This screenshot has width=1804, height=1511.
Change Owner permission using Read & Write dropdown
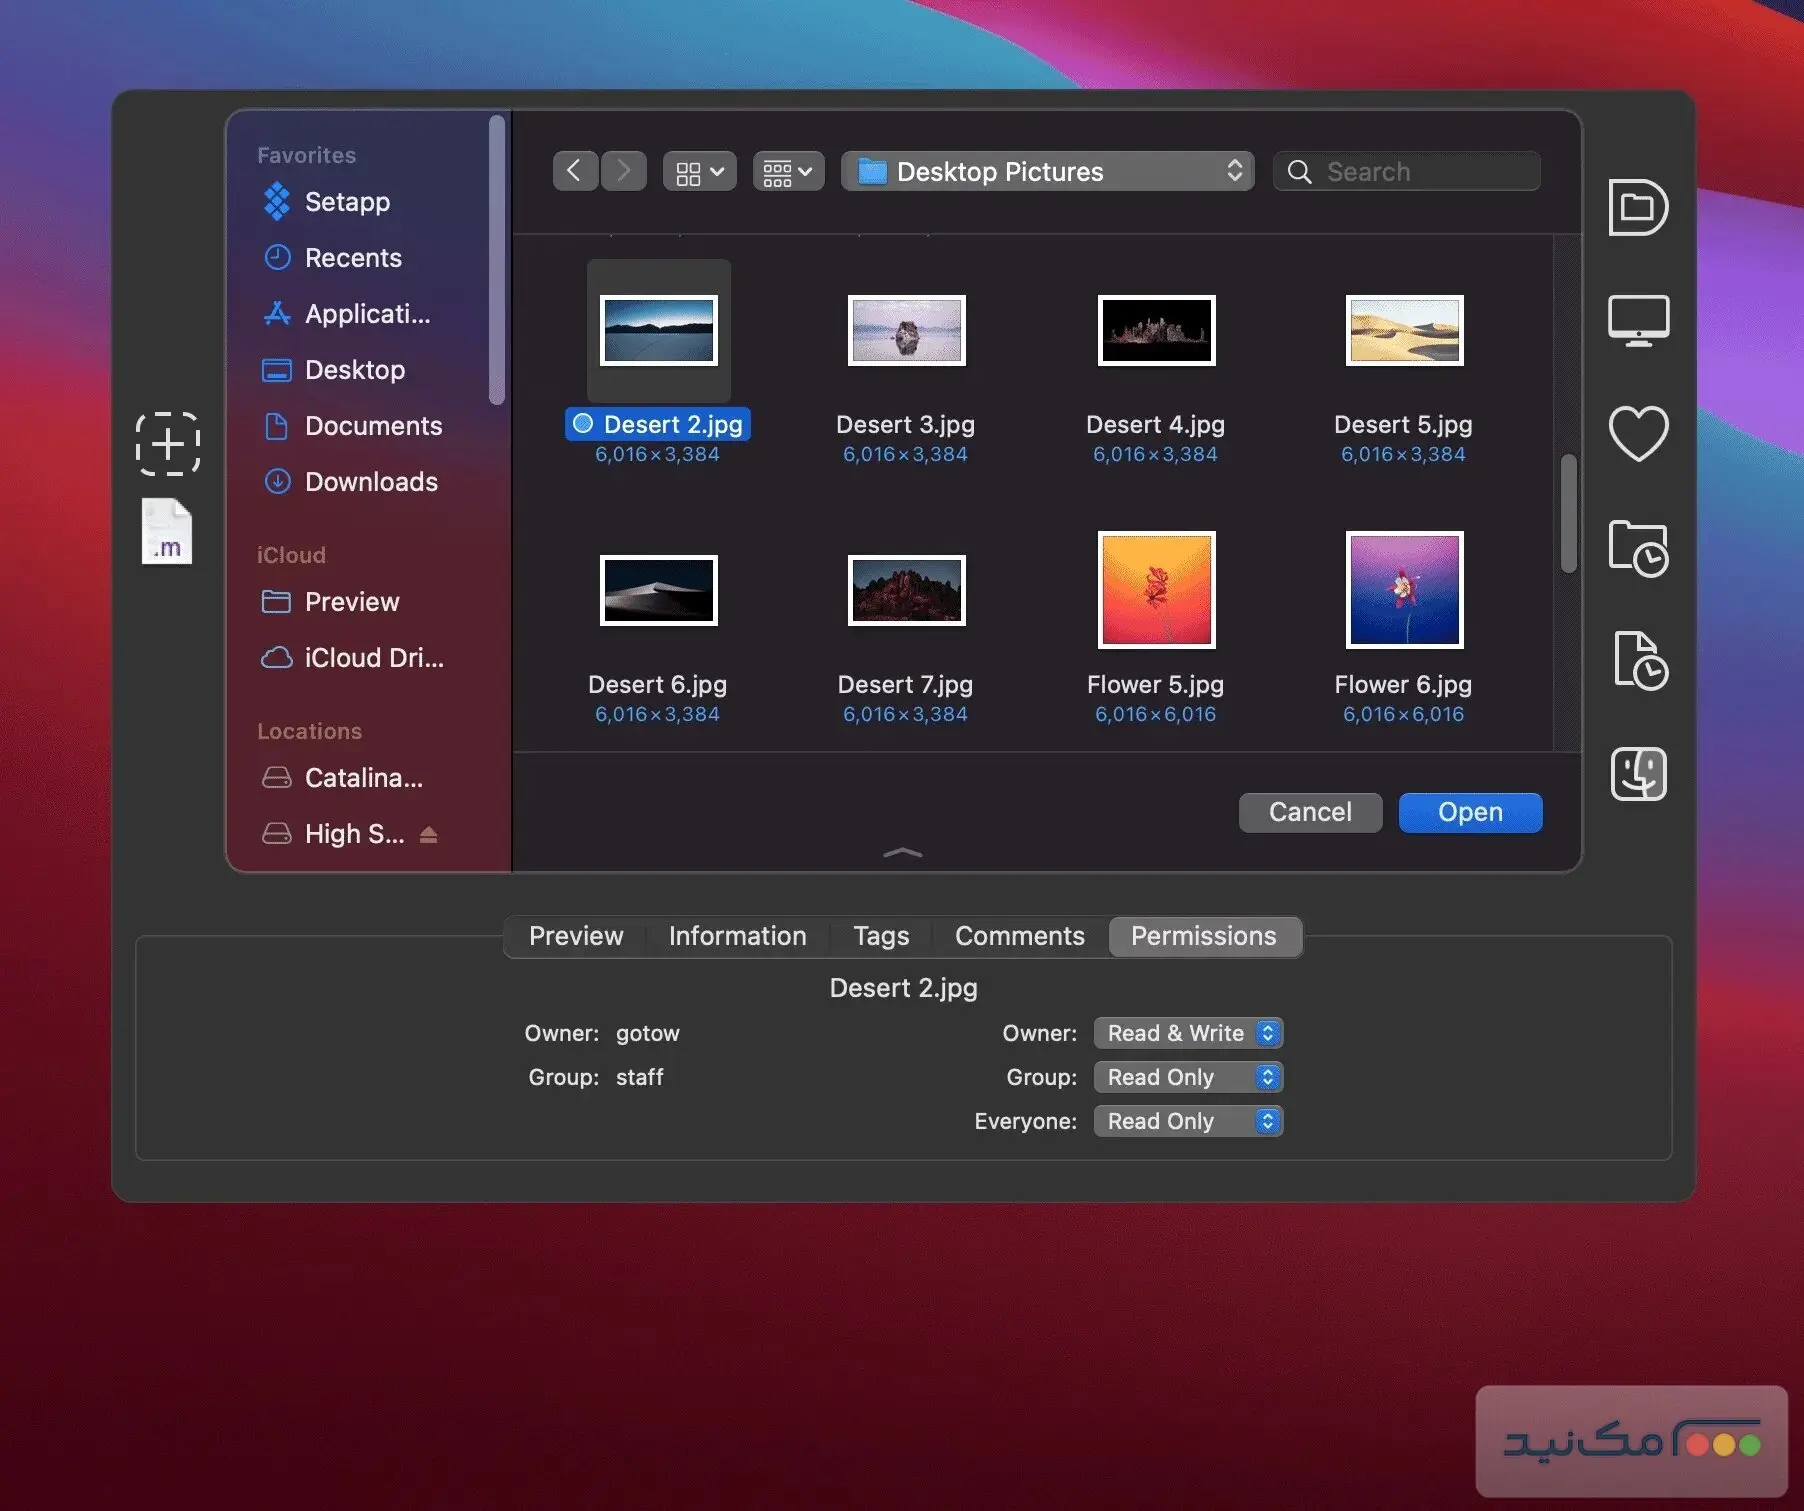click(1188, 1033)
